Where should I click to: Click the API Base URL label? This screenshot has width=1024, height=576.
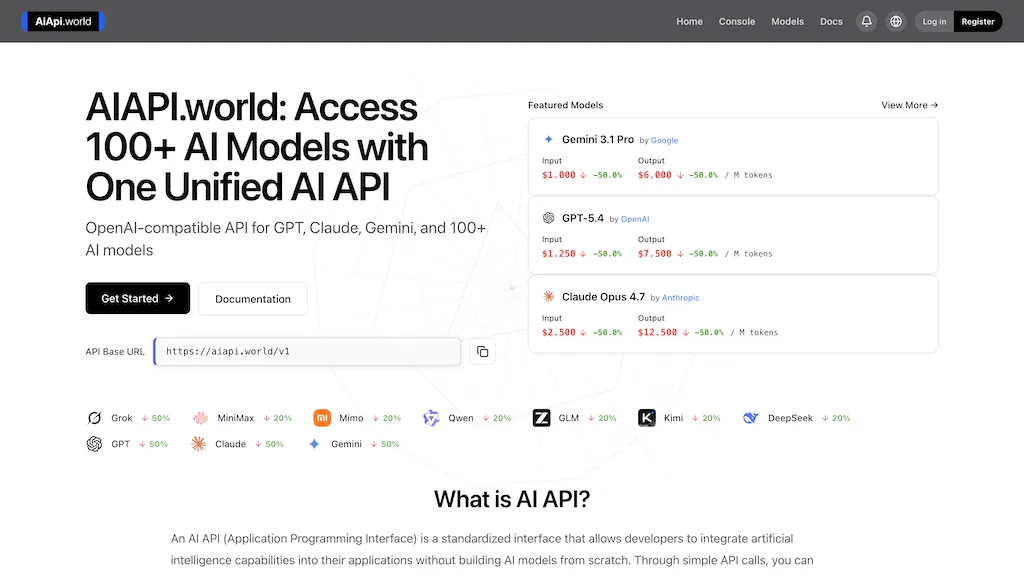coord(115,351)
